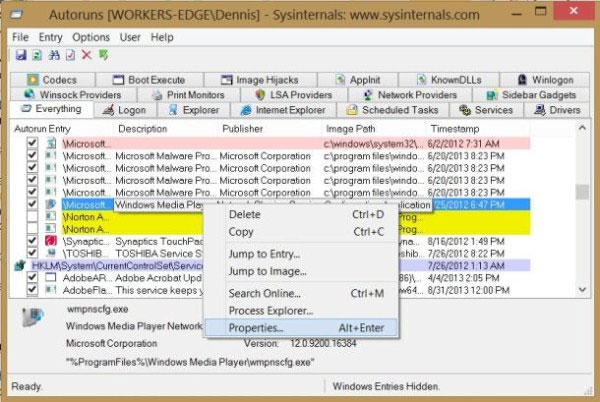Click the TOSHIBA entry icon
Viewport: 600px width, 402px height.
51,253
